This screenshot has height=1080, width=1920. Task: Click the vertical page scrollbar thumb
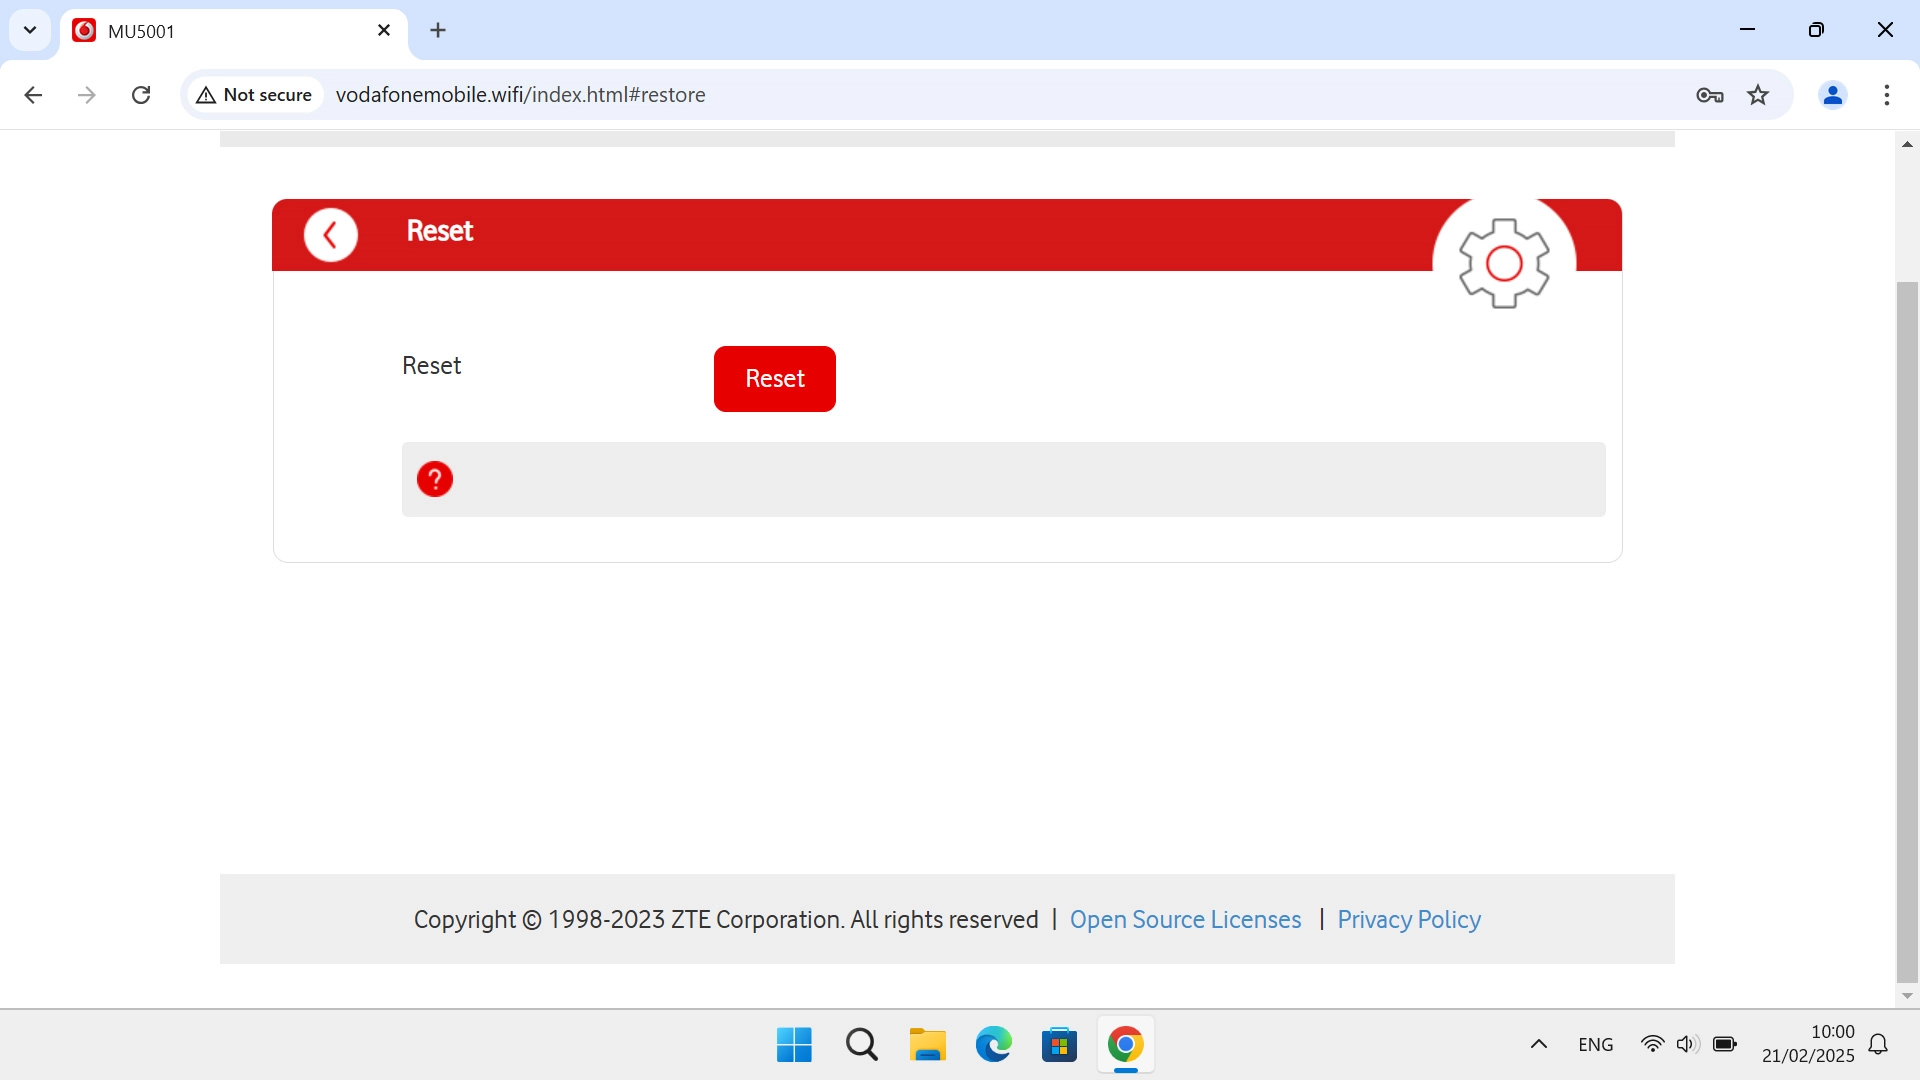(1907, 630)
